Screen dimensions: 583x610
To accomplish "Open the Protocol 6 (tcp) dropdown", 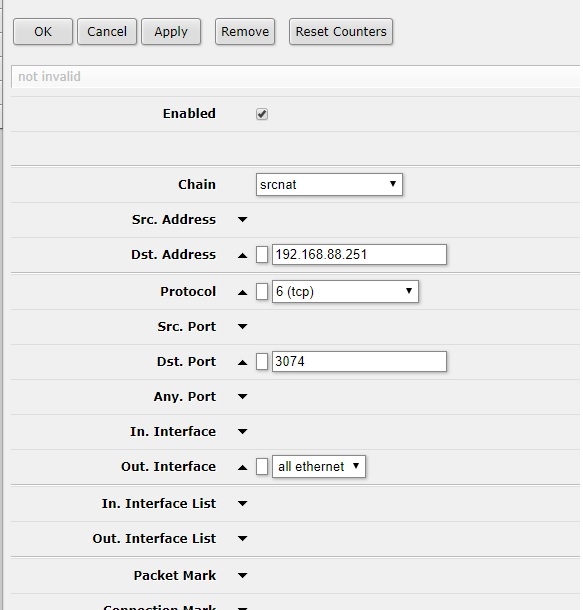I will tap(345, 291).
